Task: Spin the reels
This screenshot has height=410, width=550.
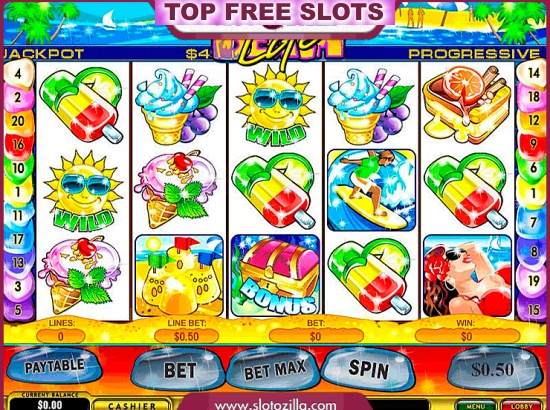Action: click(368, 369)
